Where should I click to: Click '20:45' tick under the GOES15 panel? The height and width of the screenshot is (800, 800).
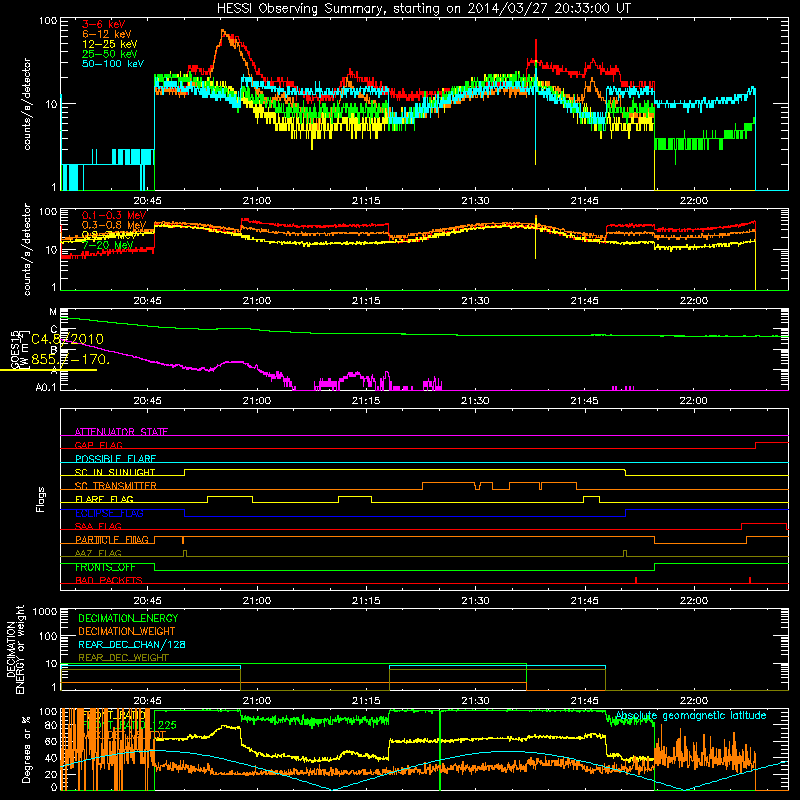point(147,401)
